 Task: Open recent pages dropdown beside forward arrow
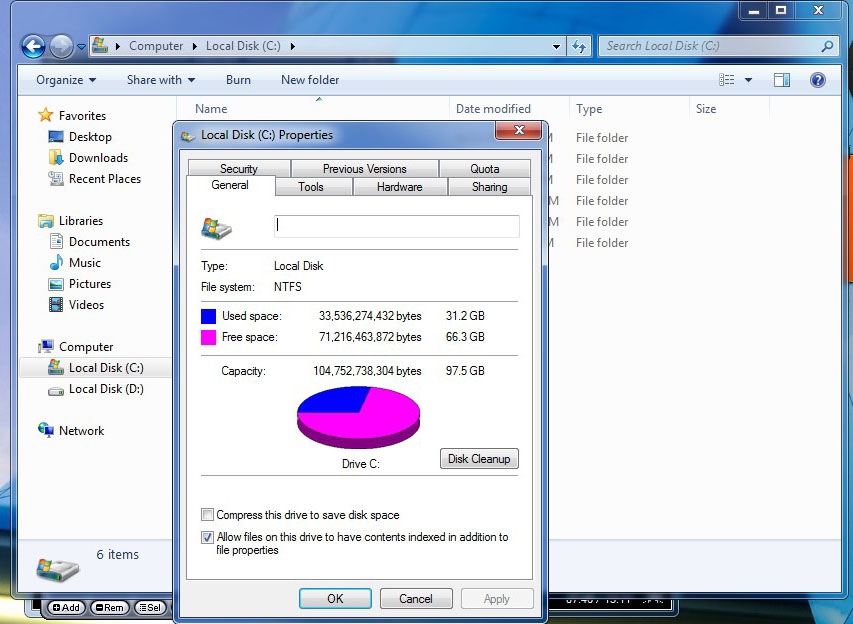(81, 47)
